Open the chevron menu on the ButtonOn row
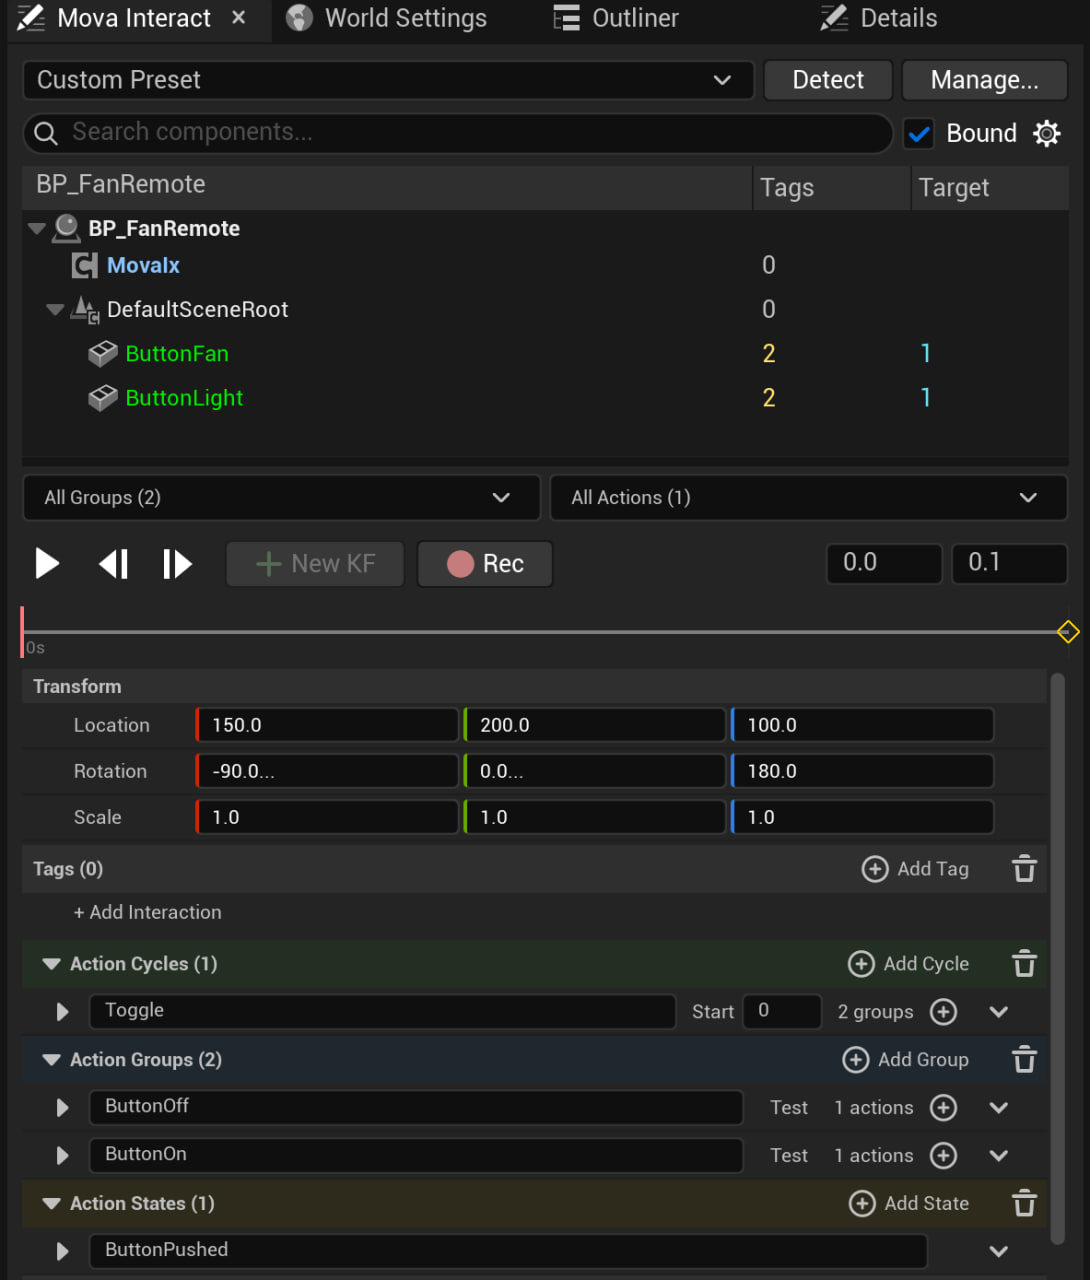The height and width of the screenshot is (1280, 1090). [x=998, y=1156]
